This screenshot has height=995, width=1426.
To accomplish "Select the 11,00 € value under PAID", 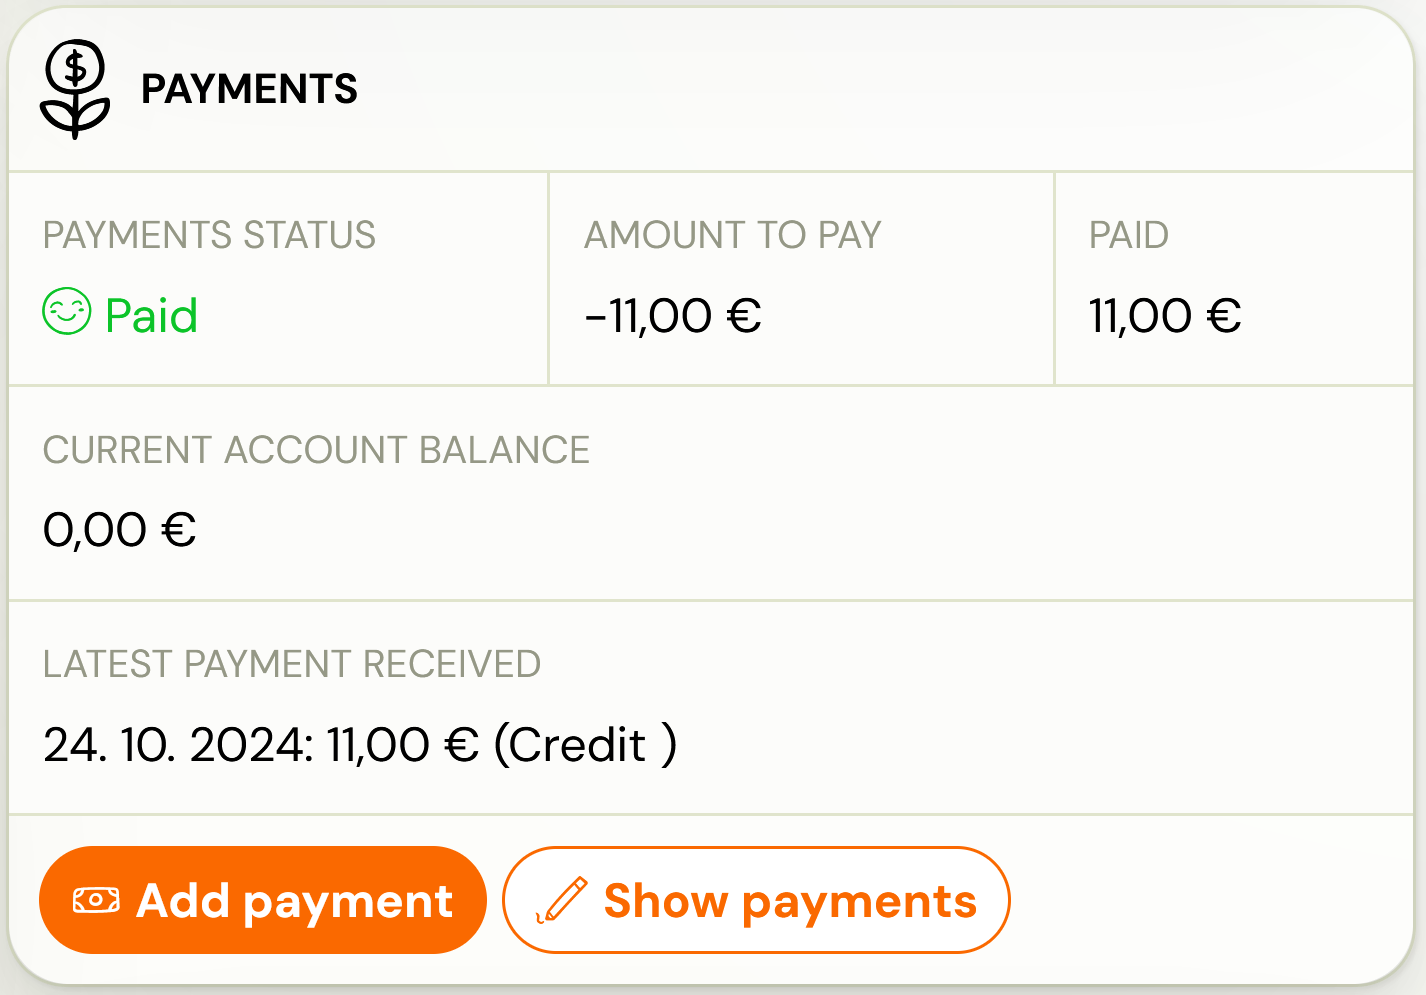I will (x=1165, y=316).
